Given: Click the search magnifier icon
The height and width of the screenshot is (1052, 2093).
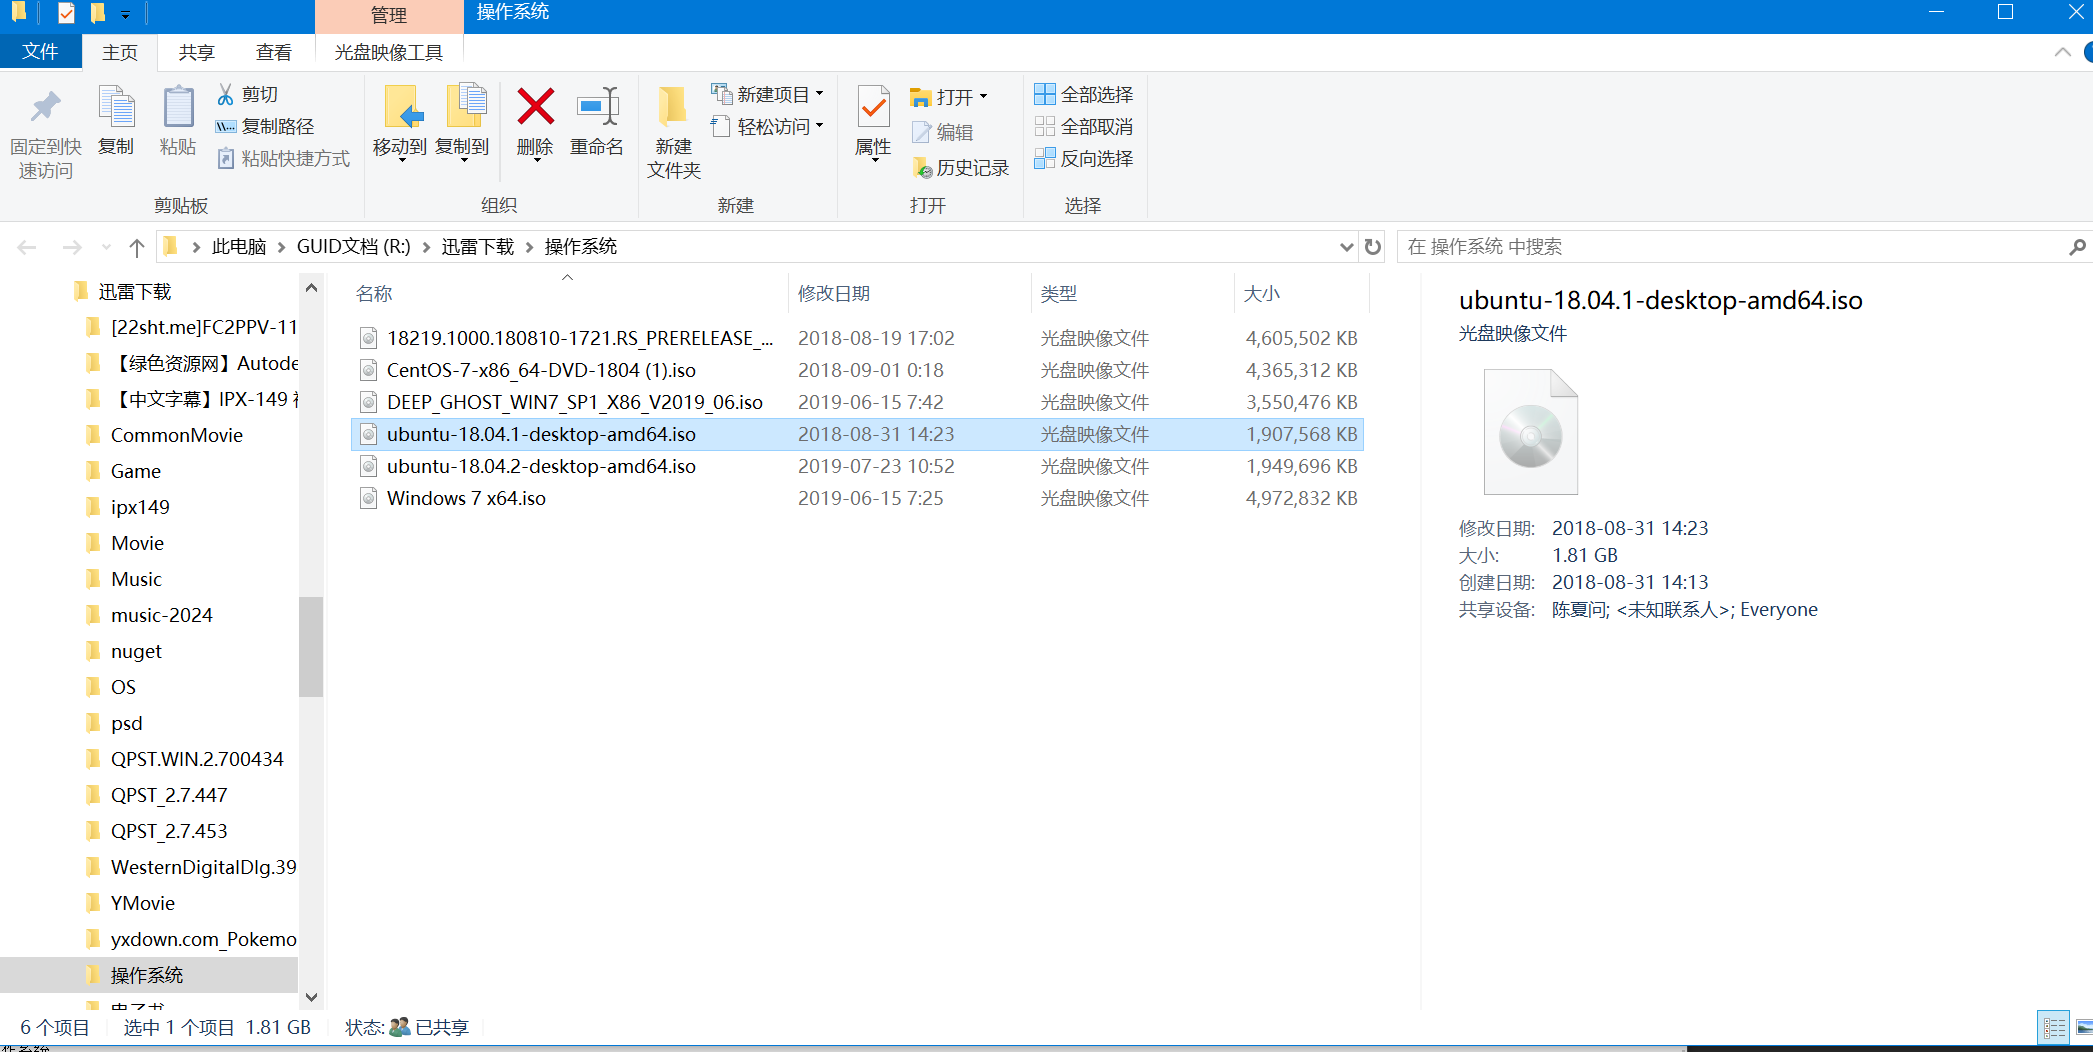Looking at the screenshot, I should point(2077,247).
